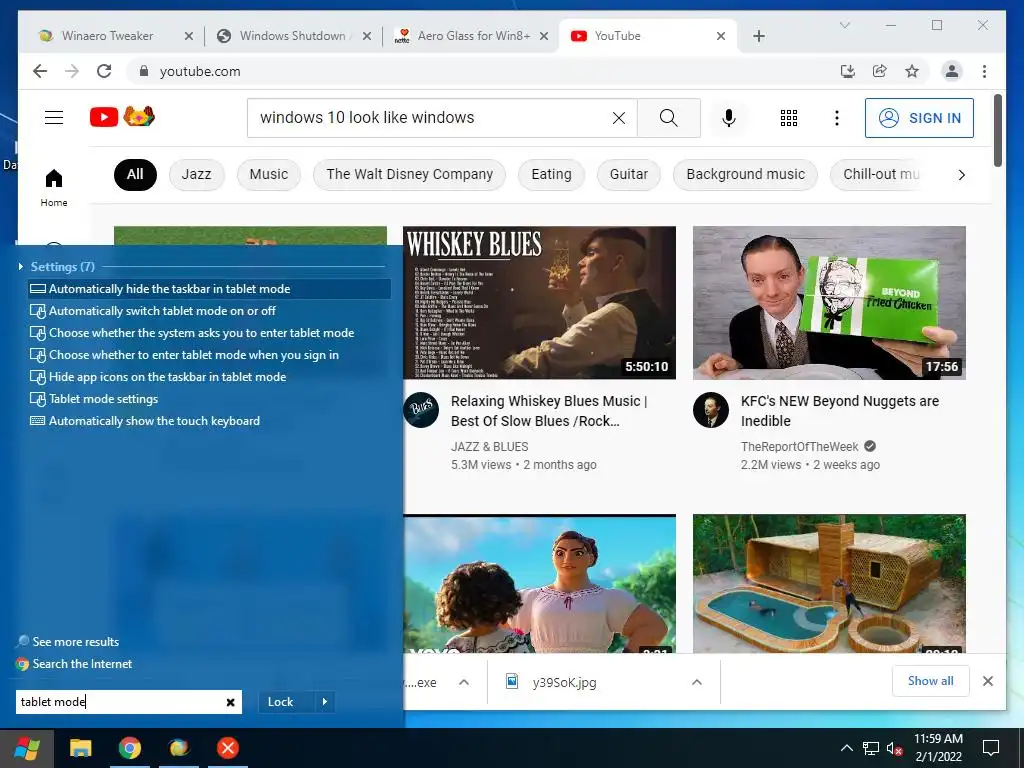Select the Background music chip
The width and height of the screenshot is (1024, 768).
(745, 174)
